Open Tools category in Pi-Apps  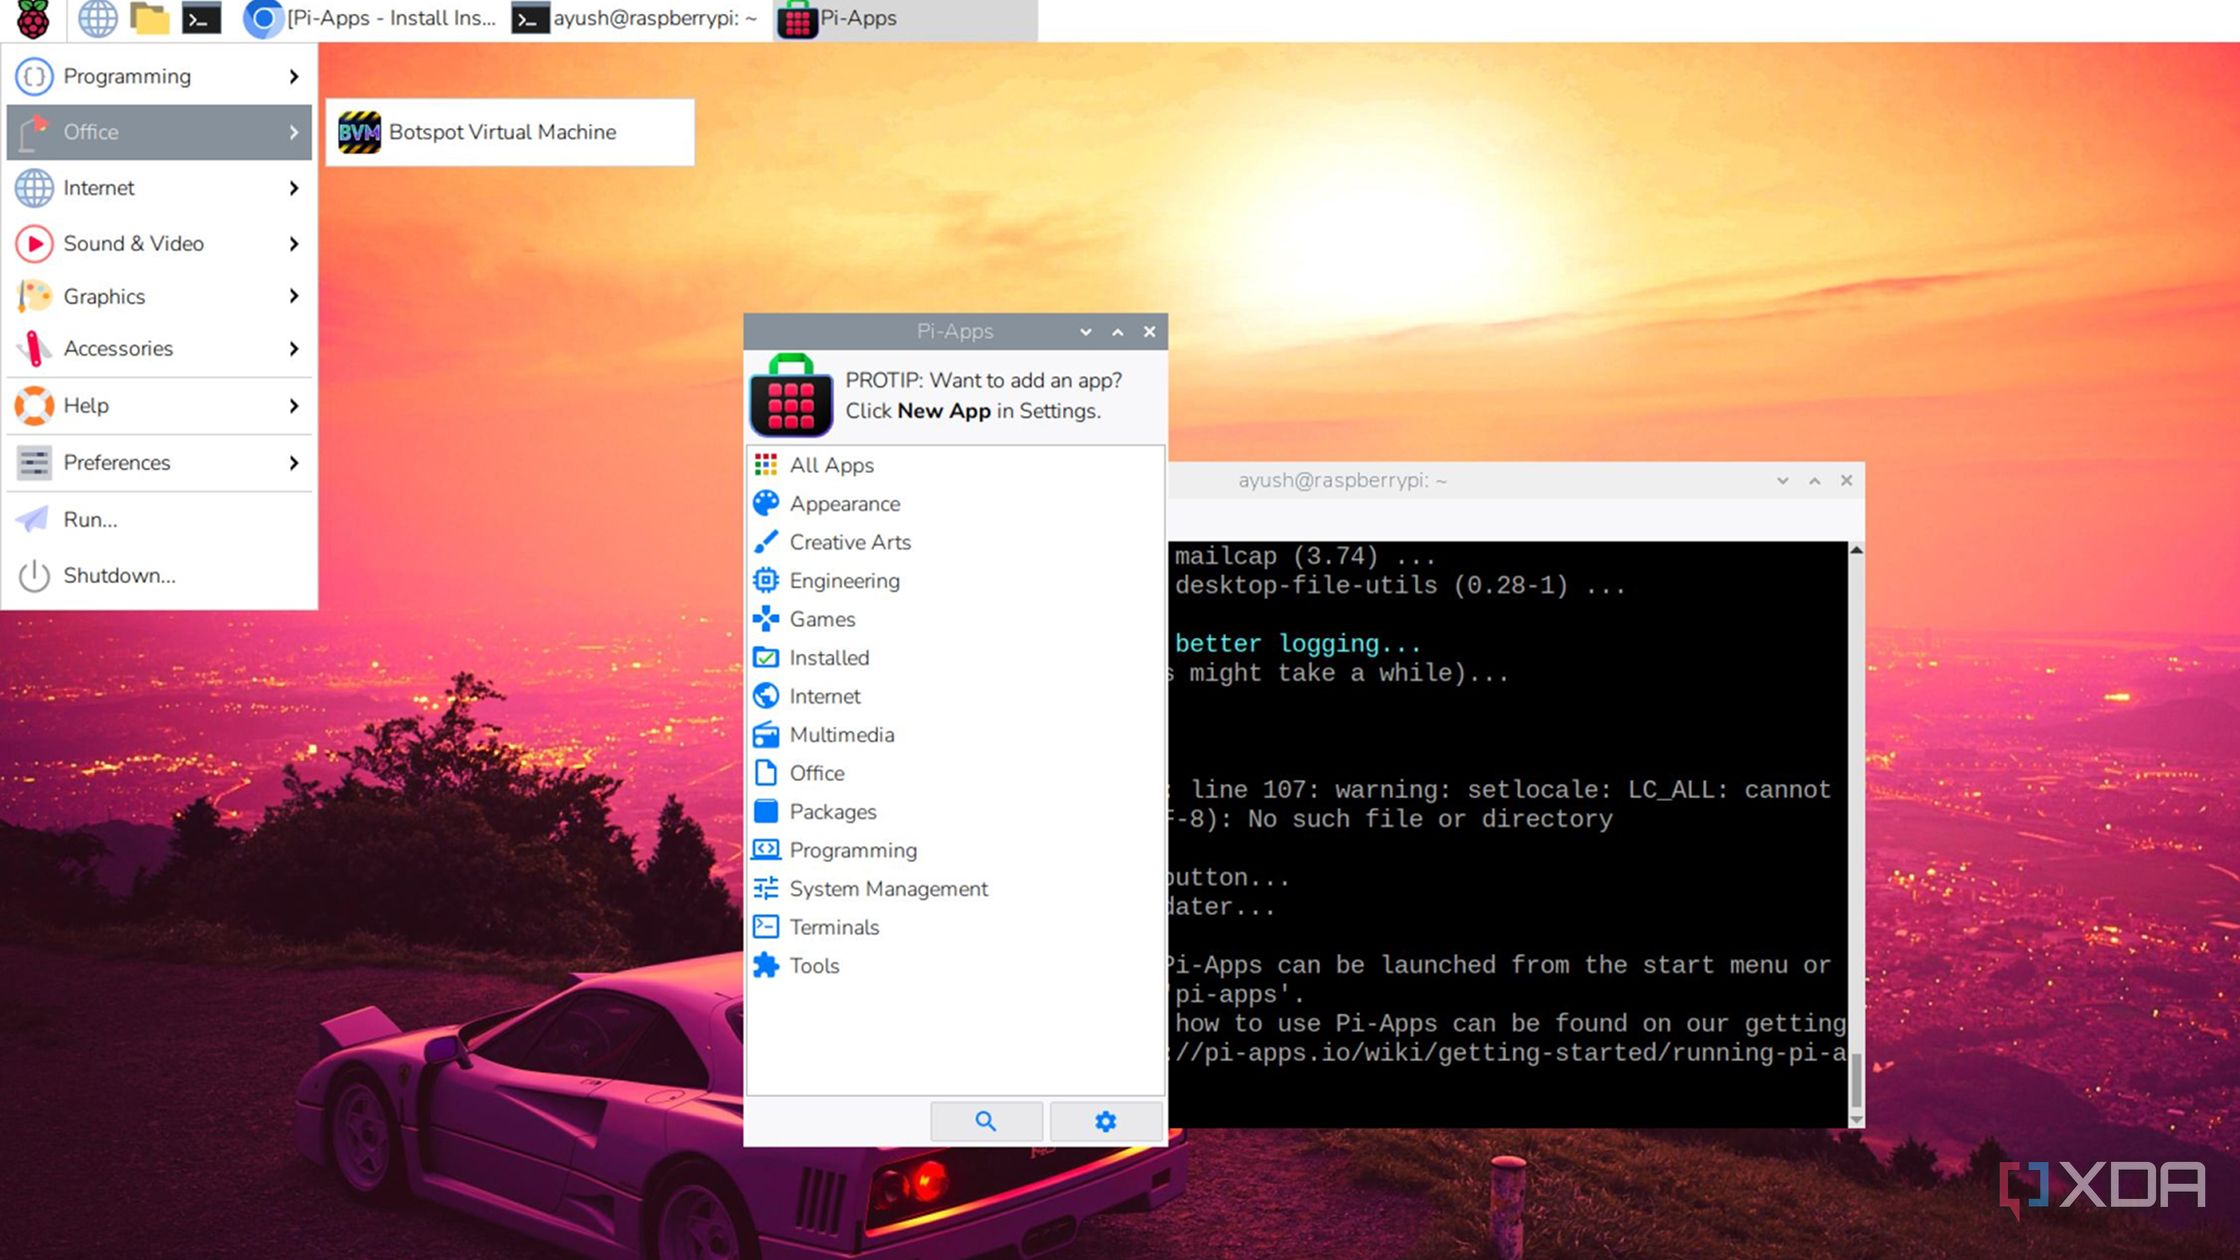[955, 965]
